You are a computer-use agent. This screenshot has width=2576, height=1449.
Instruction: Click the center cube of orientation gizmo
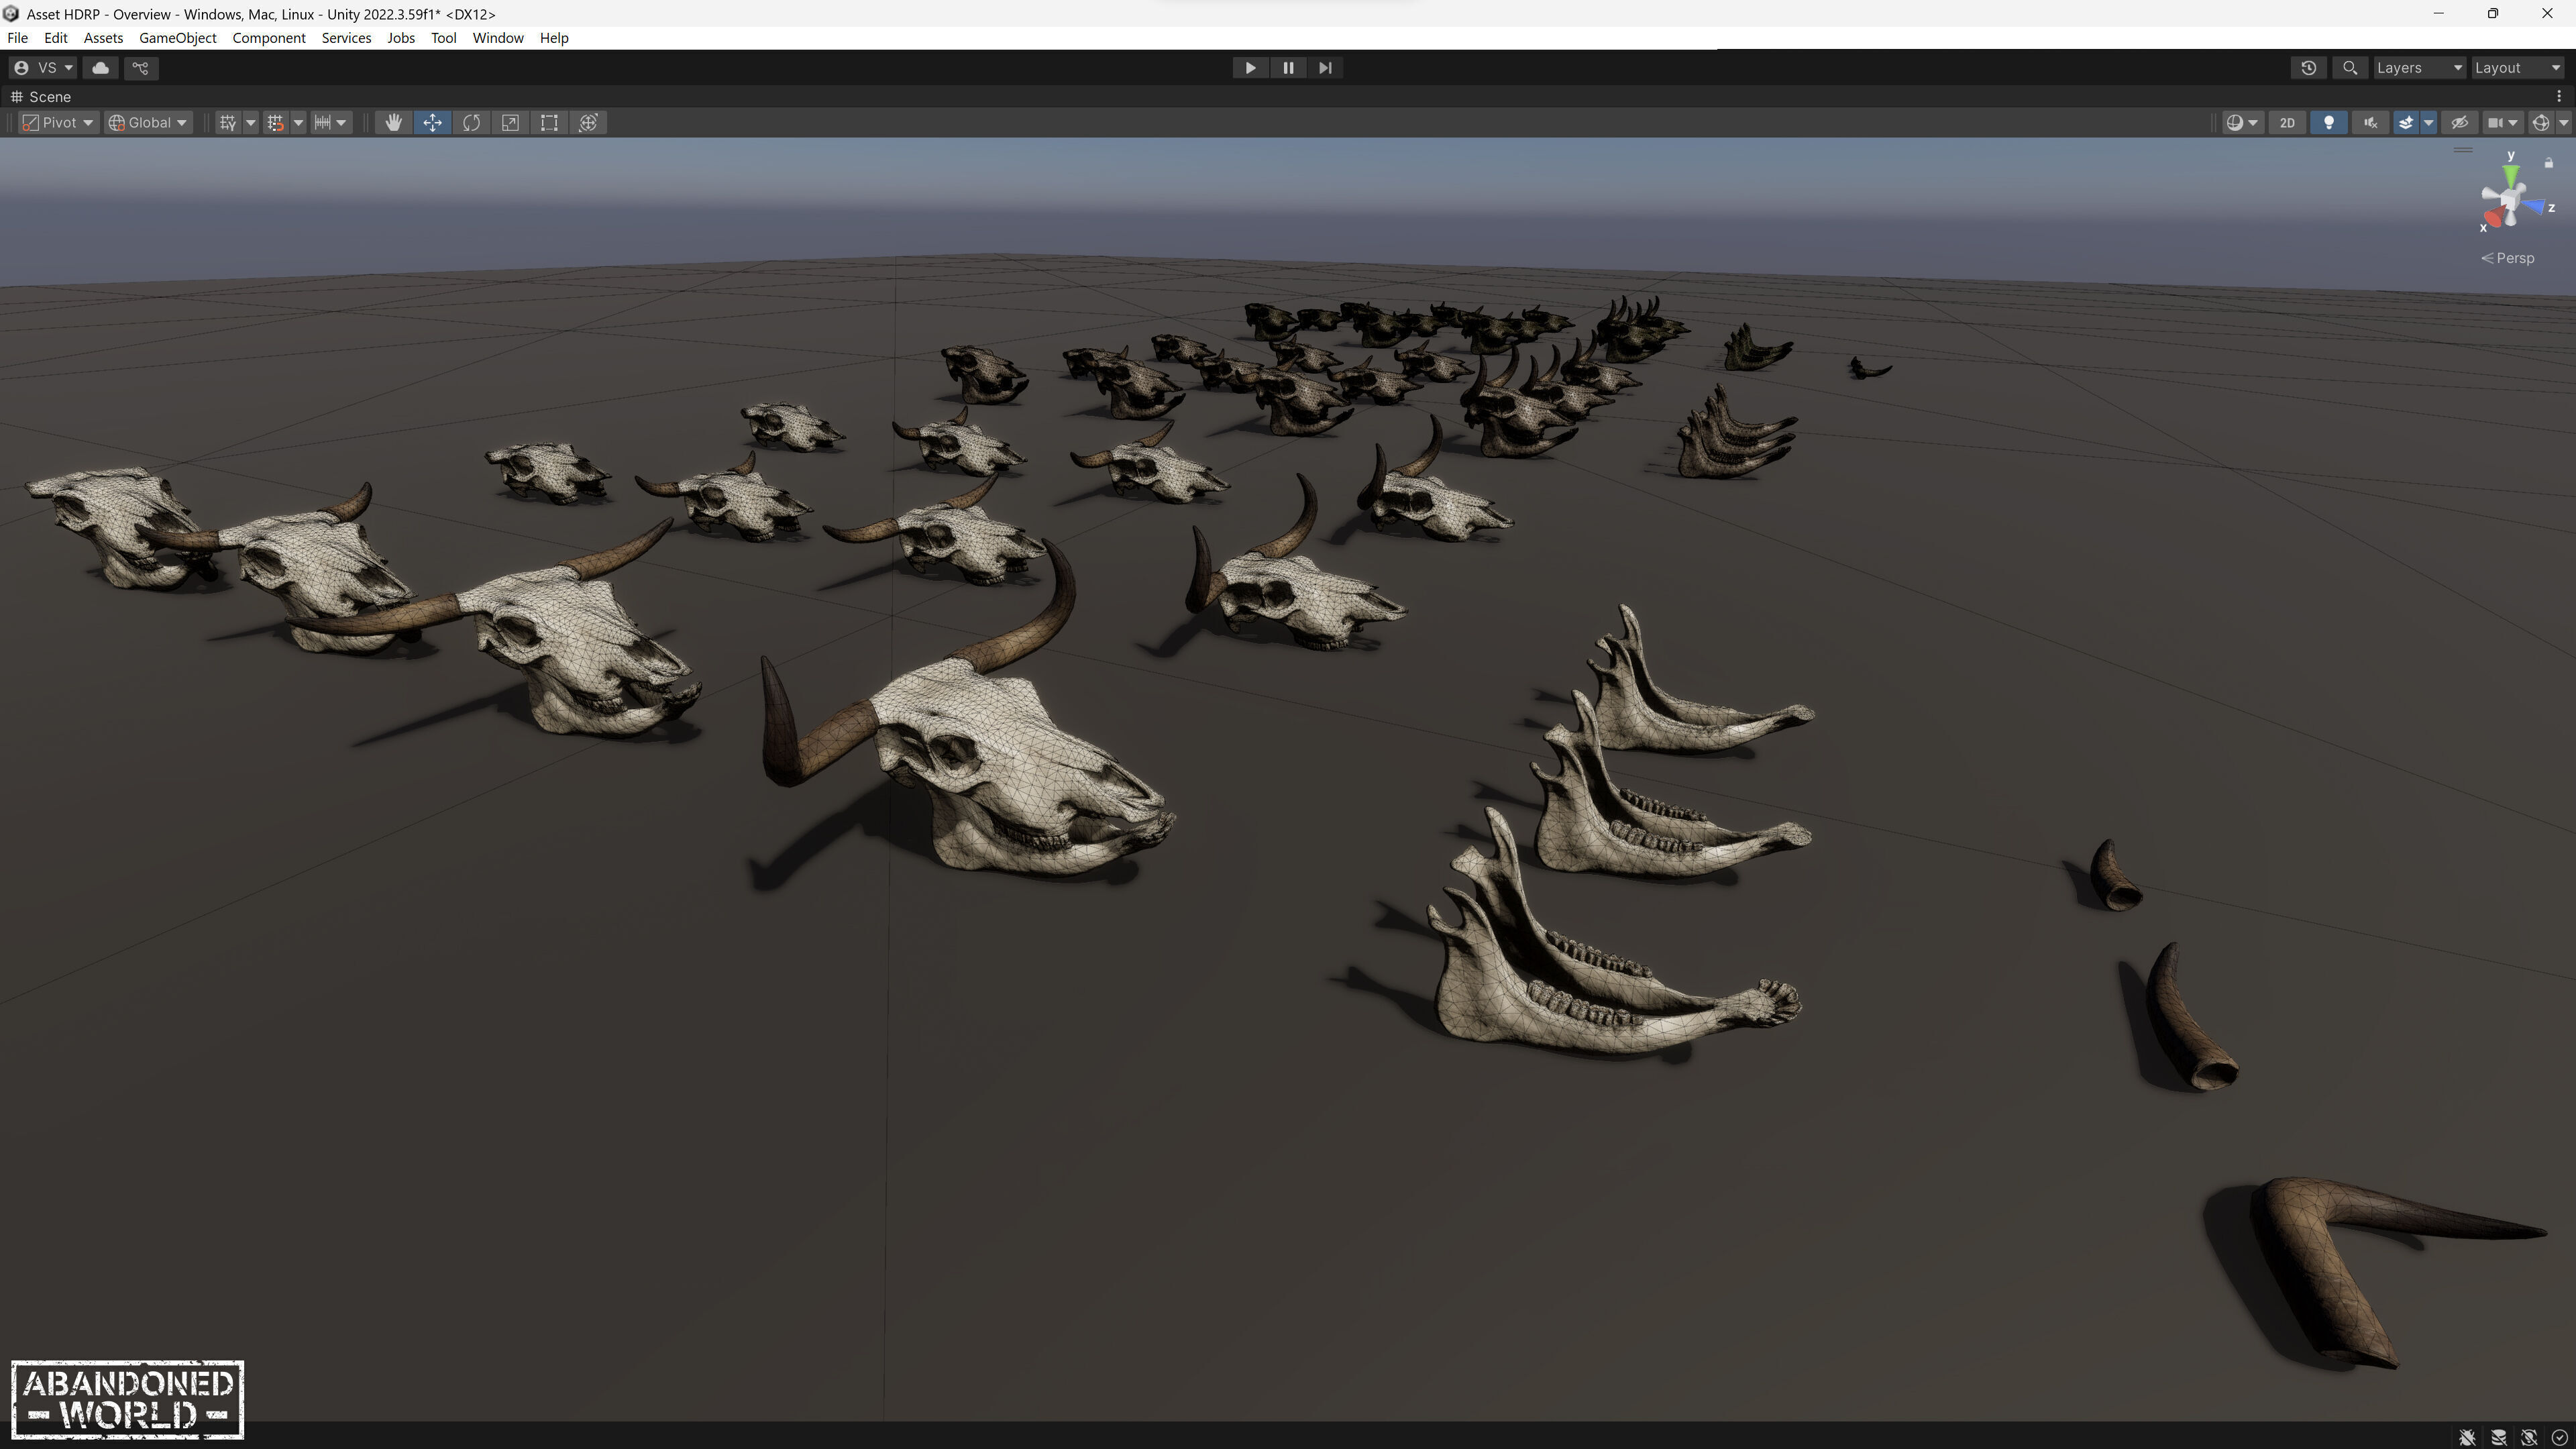[x=2510, y=200]
